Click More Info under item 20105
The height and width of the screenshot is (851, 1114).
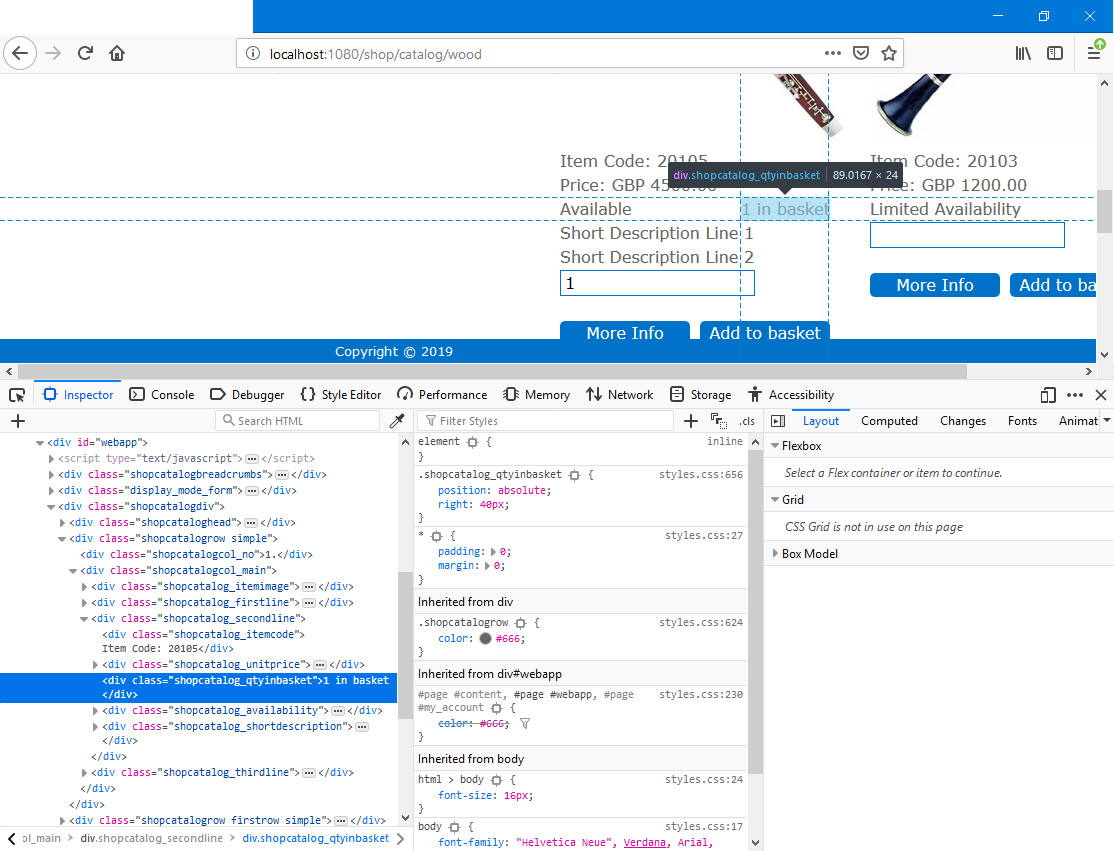(625, 331)
